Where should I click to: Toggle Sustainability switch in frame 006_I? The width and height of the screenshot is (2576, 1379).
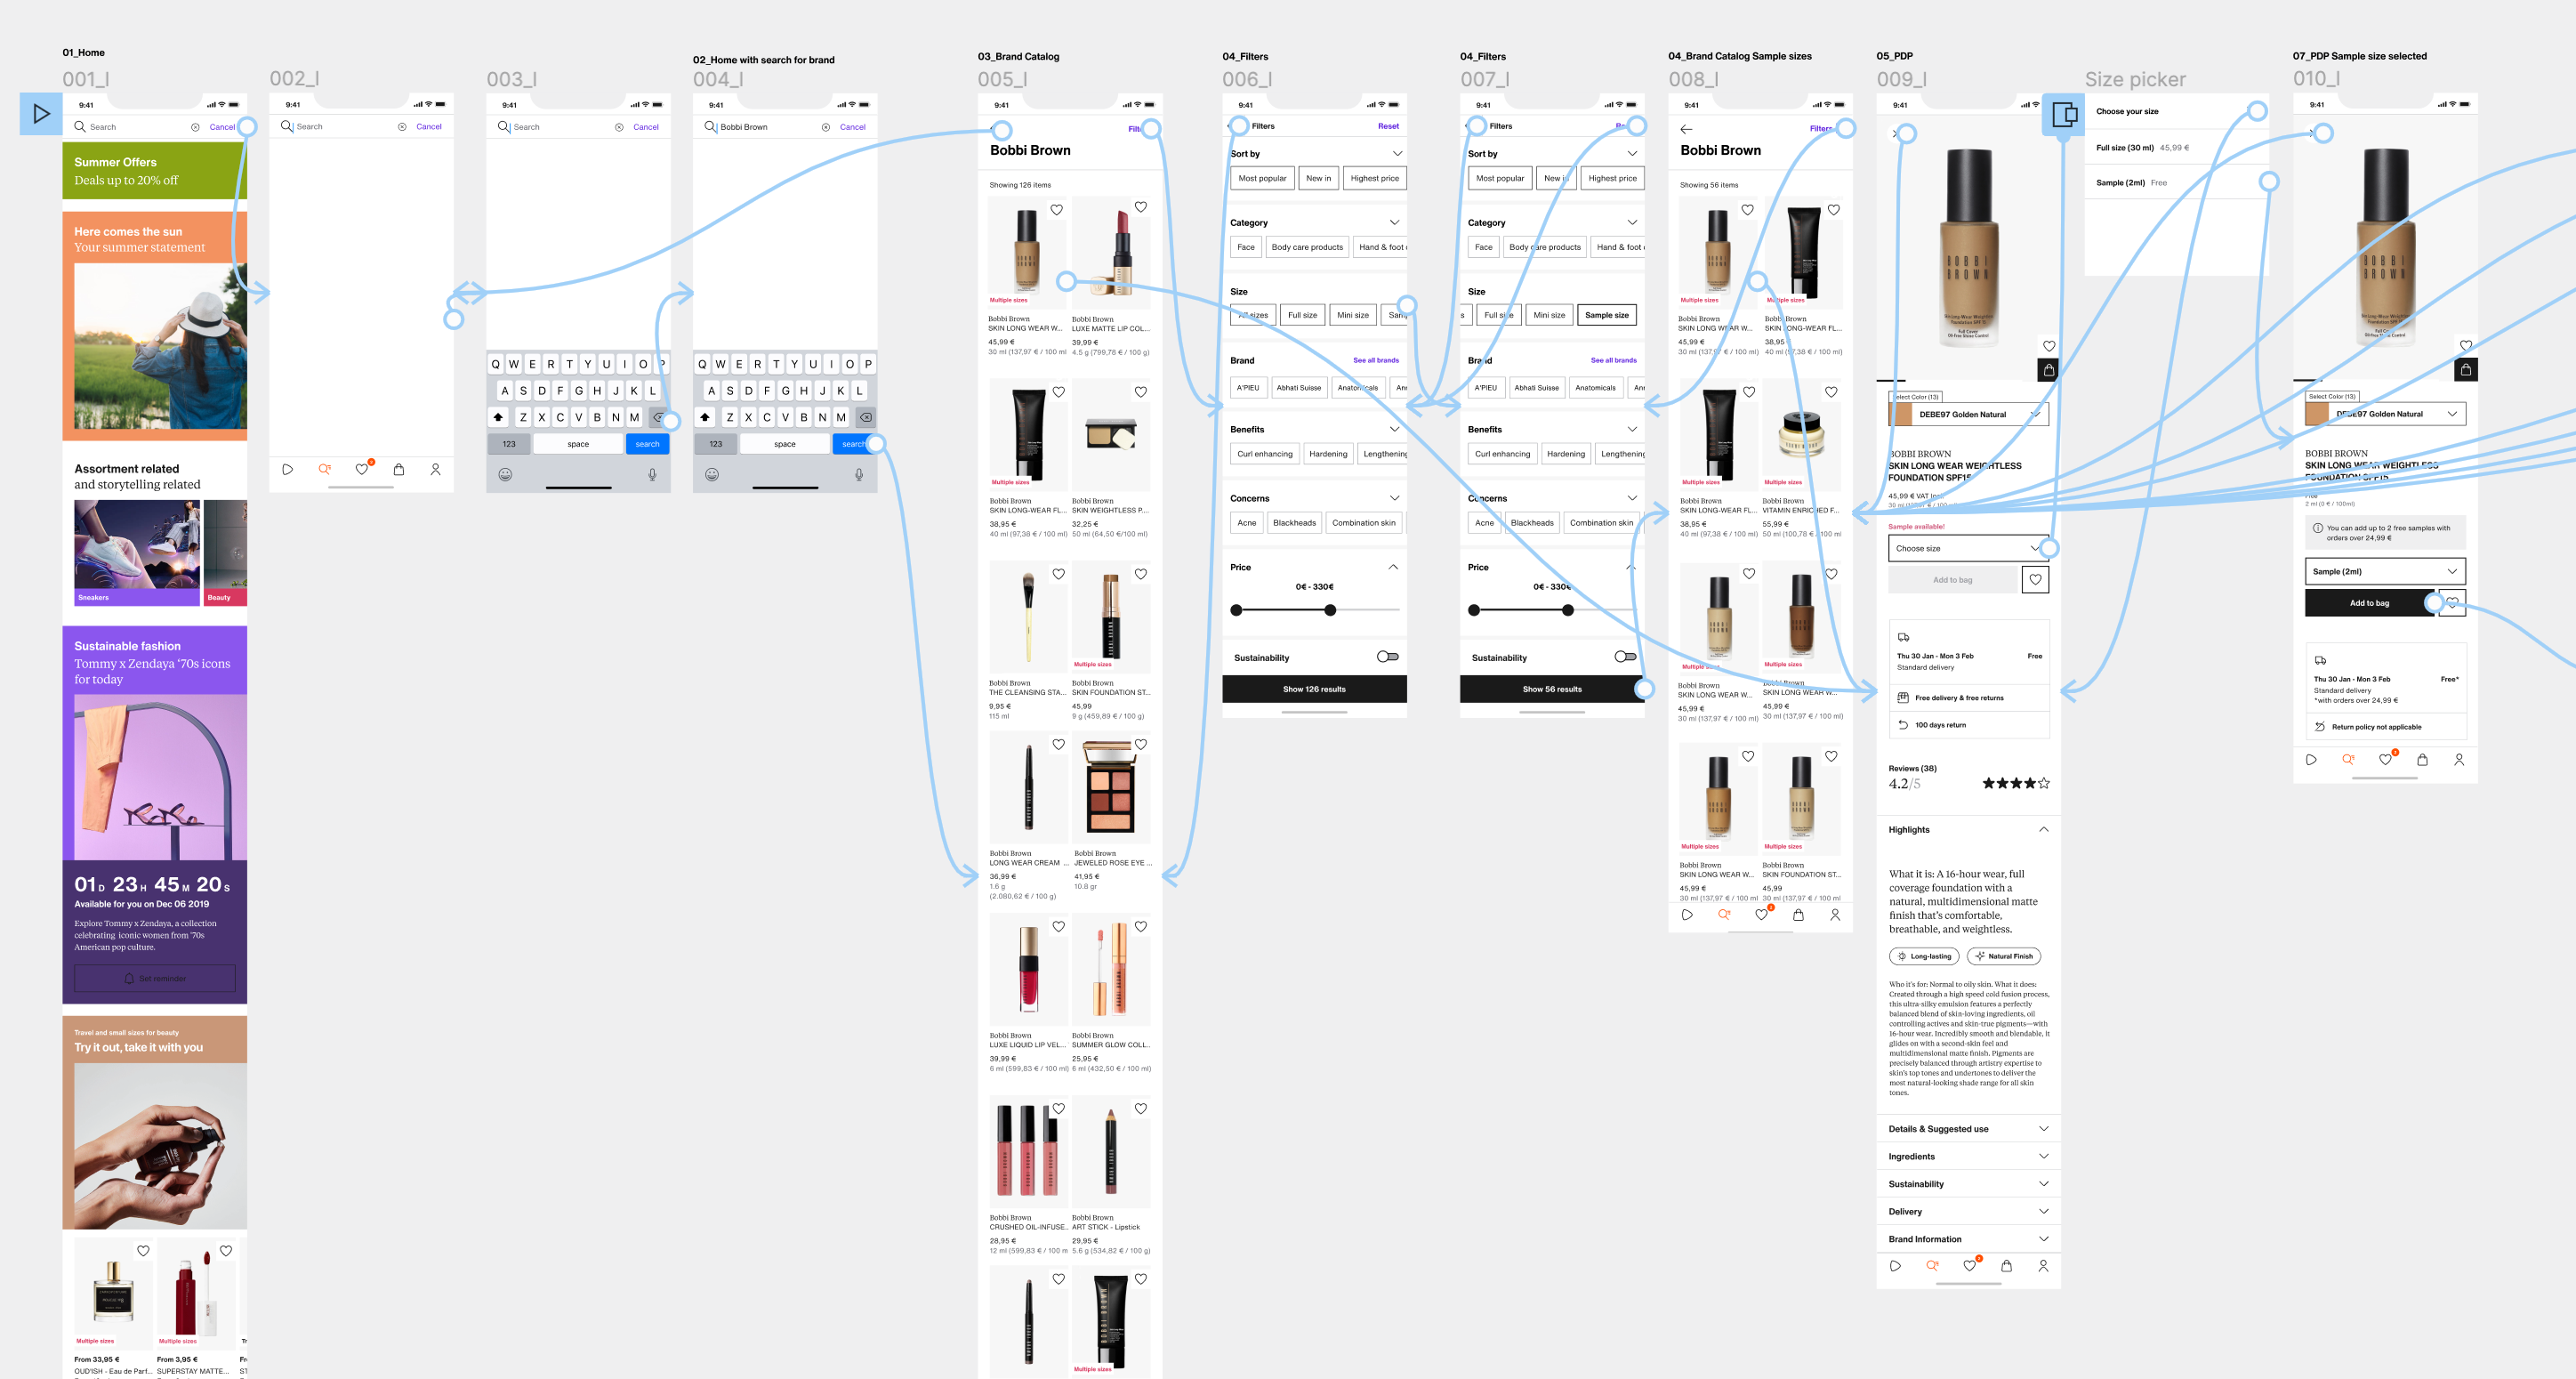click(1387, 657)
